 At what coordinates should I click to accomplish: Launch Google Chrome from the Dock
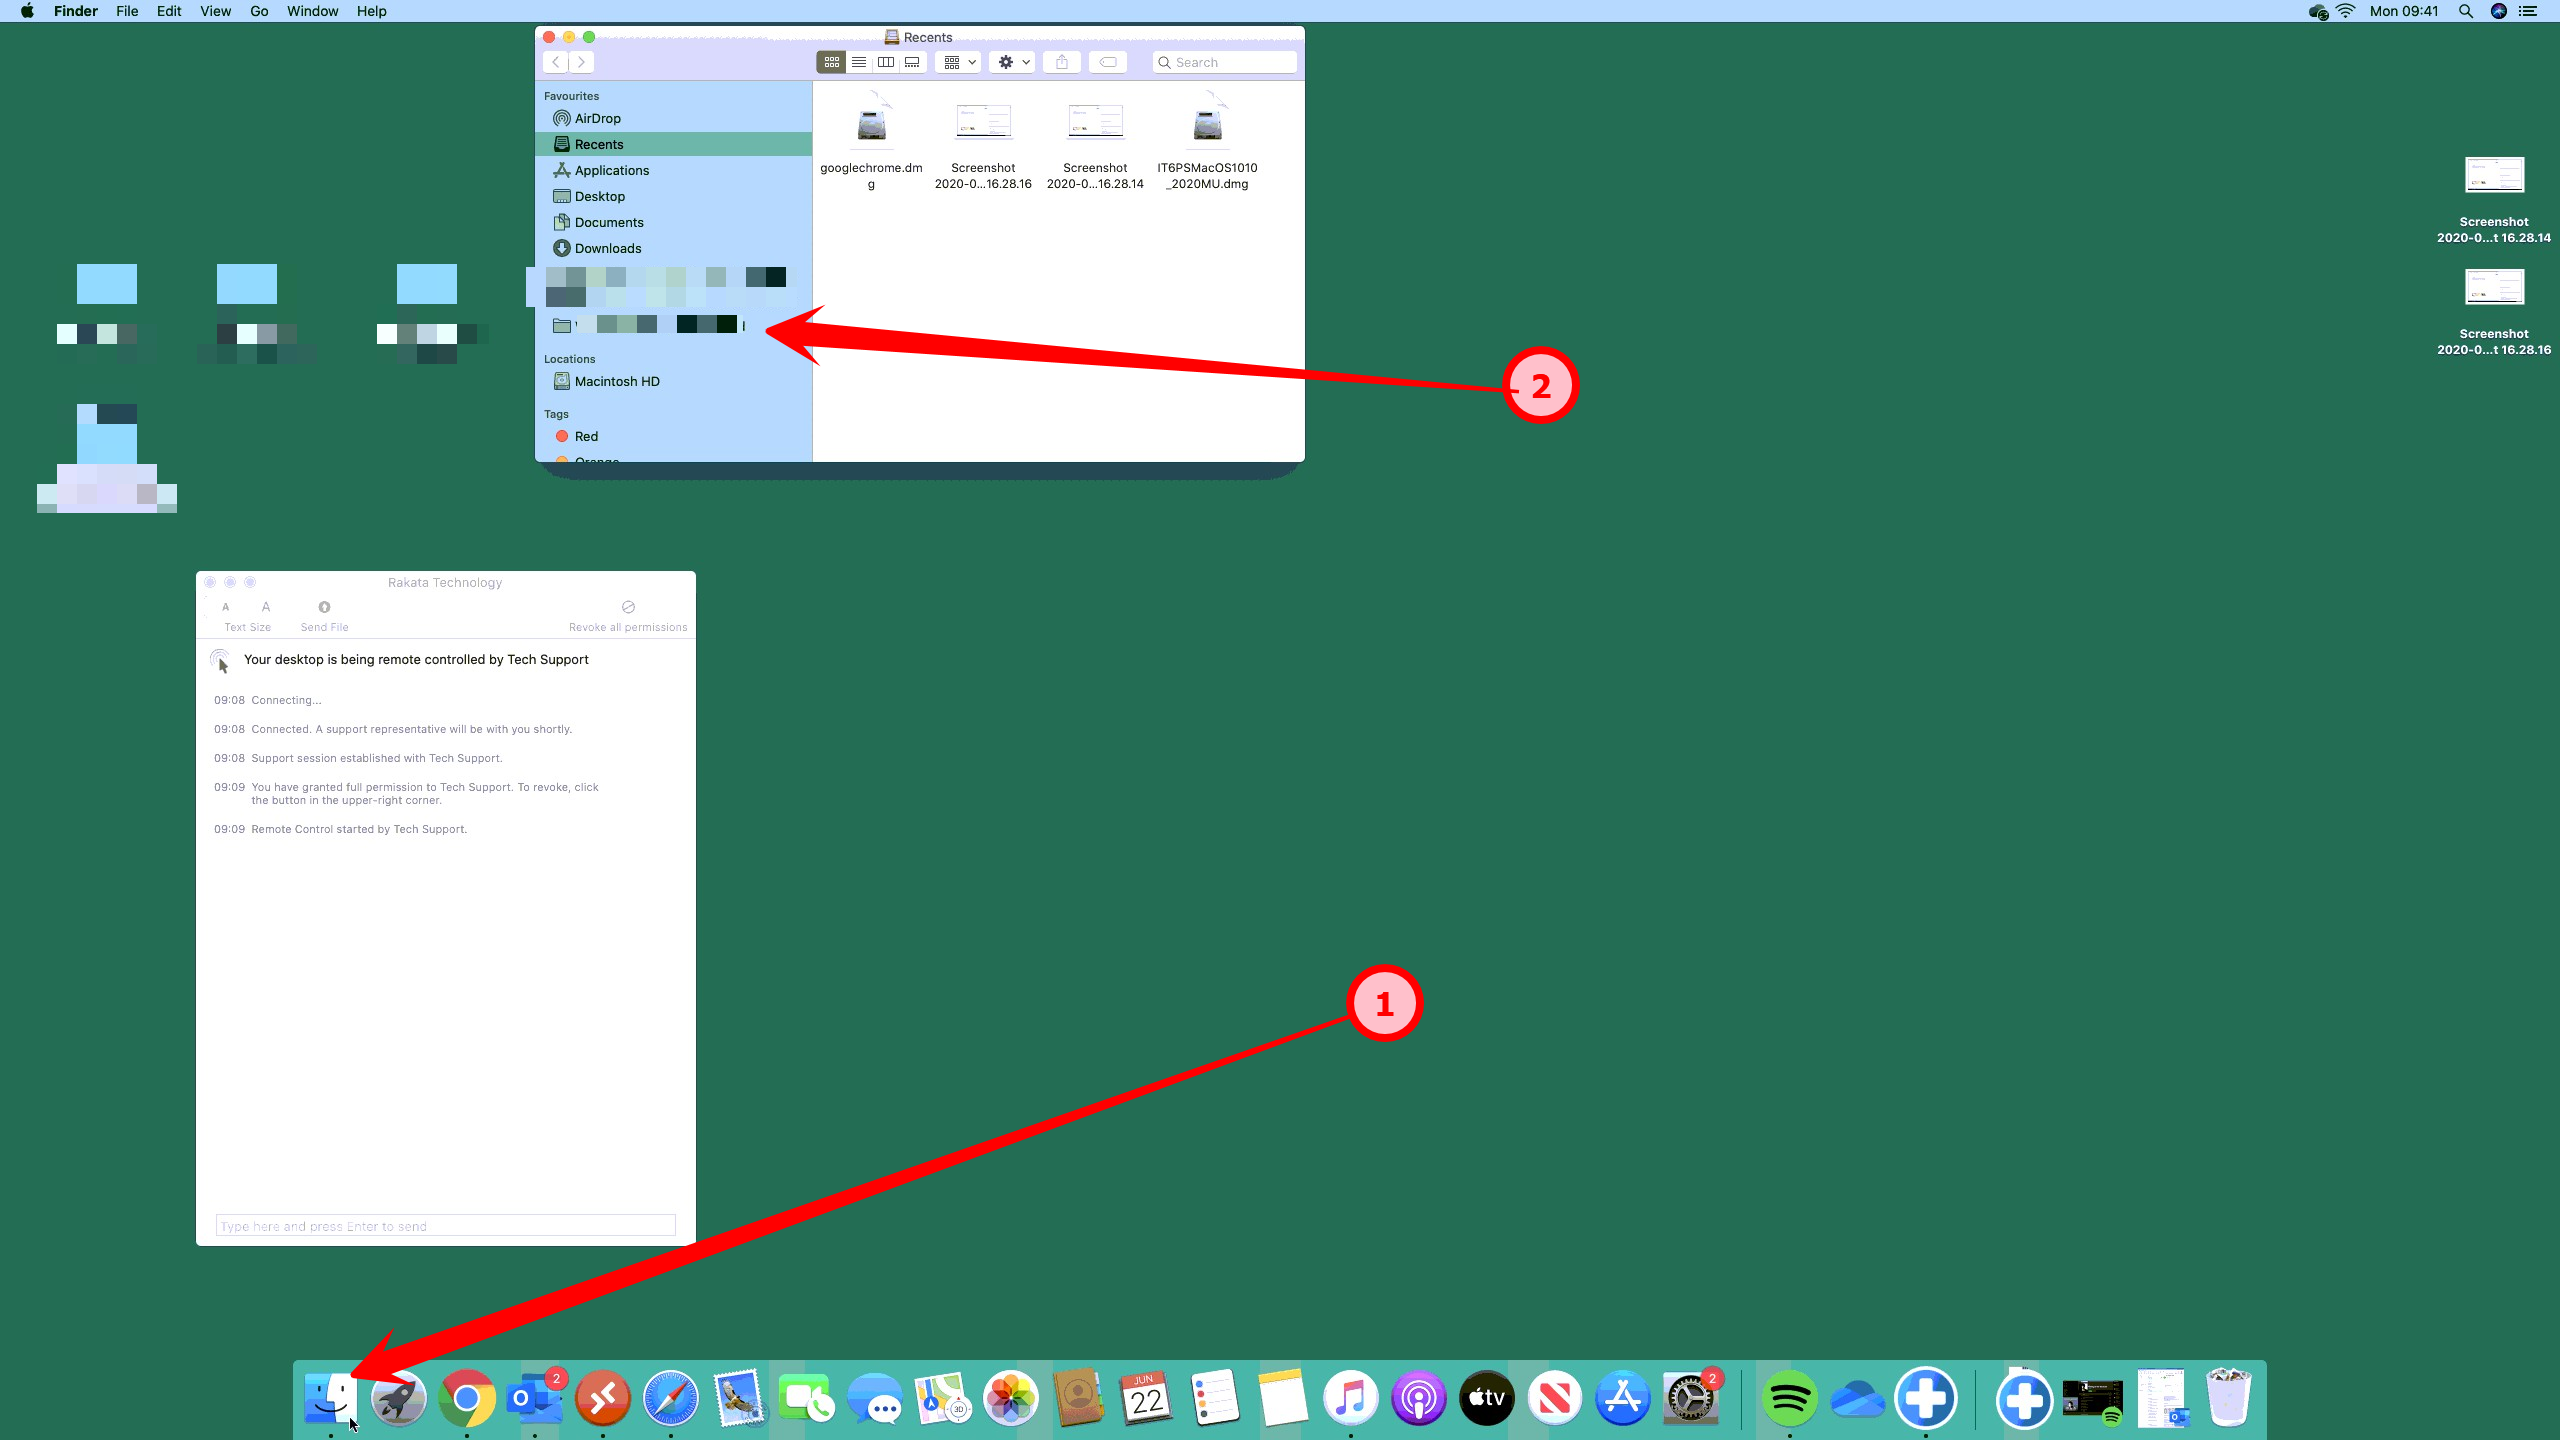[467, 1398]
